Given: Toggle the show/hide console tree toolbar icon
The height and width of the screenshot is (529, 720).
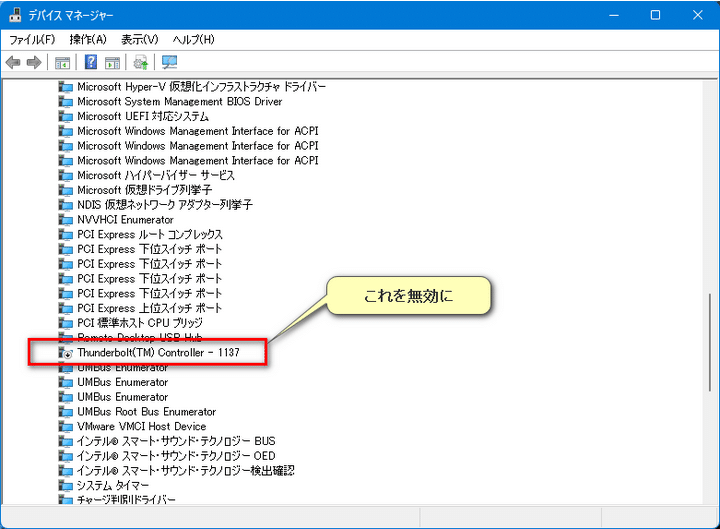Looking at the screenshot, I should coord(62,62).
